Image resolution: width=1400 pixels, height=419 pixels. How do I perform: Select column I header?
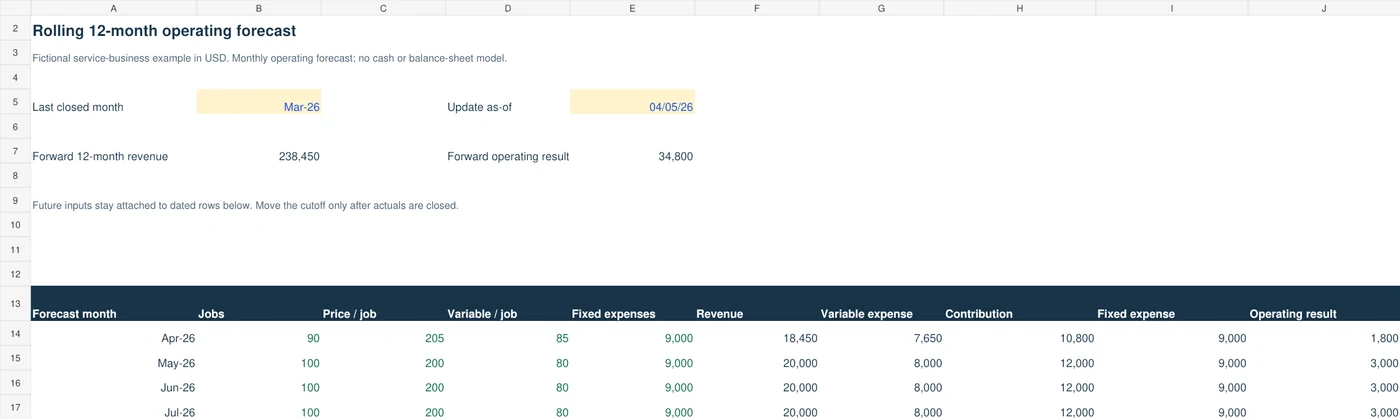[x=1172, y=8]
